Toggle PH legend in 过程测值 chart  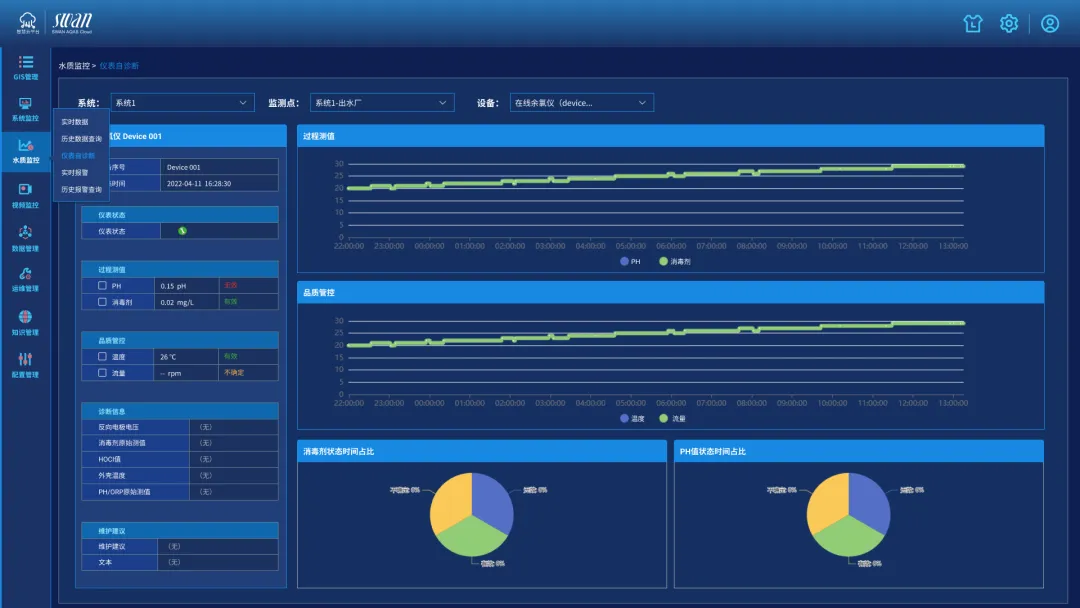630,262
